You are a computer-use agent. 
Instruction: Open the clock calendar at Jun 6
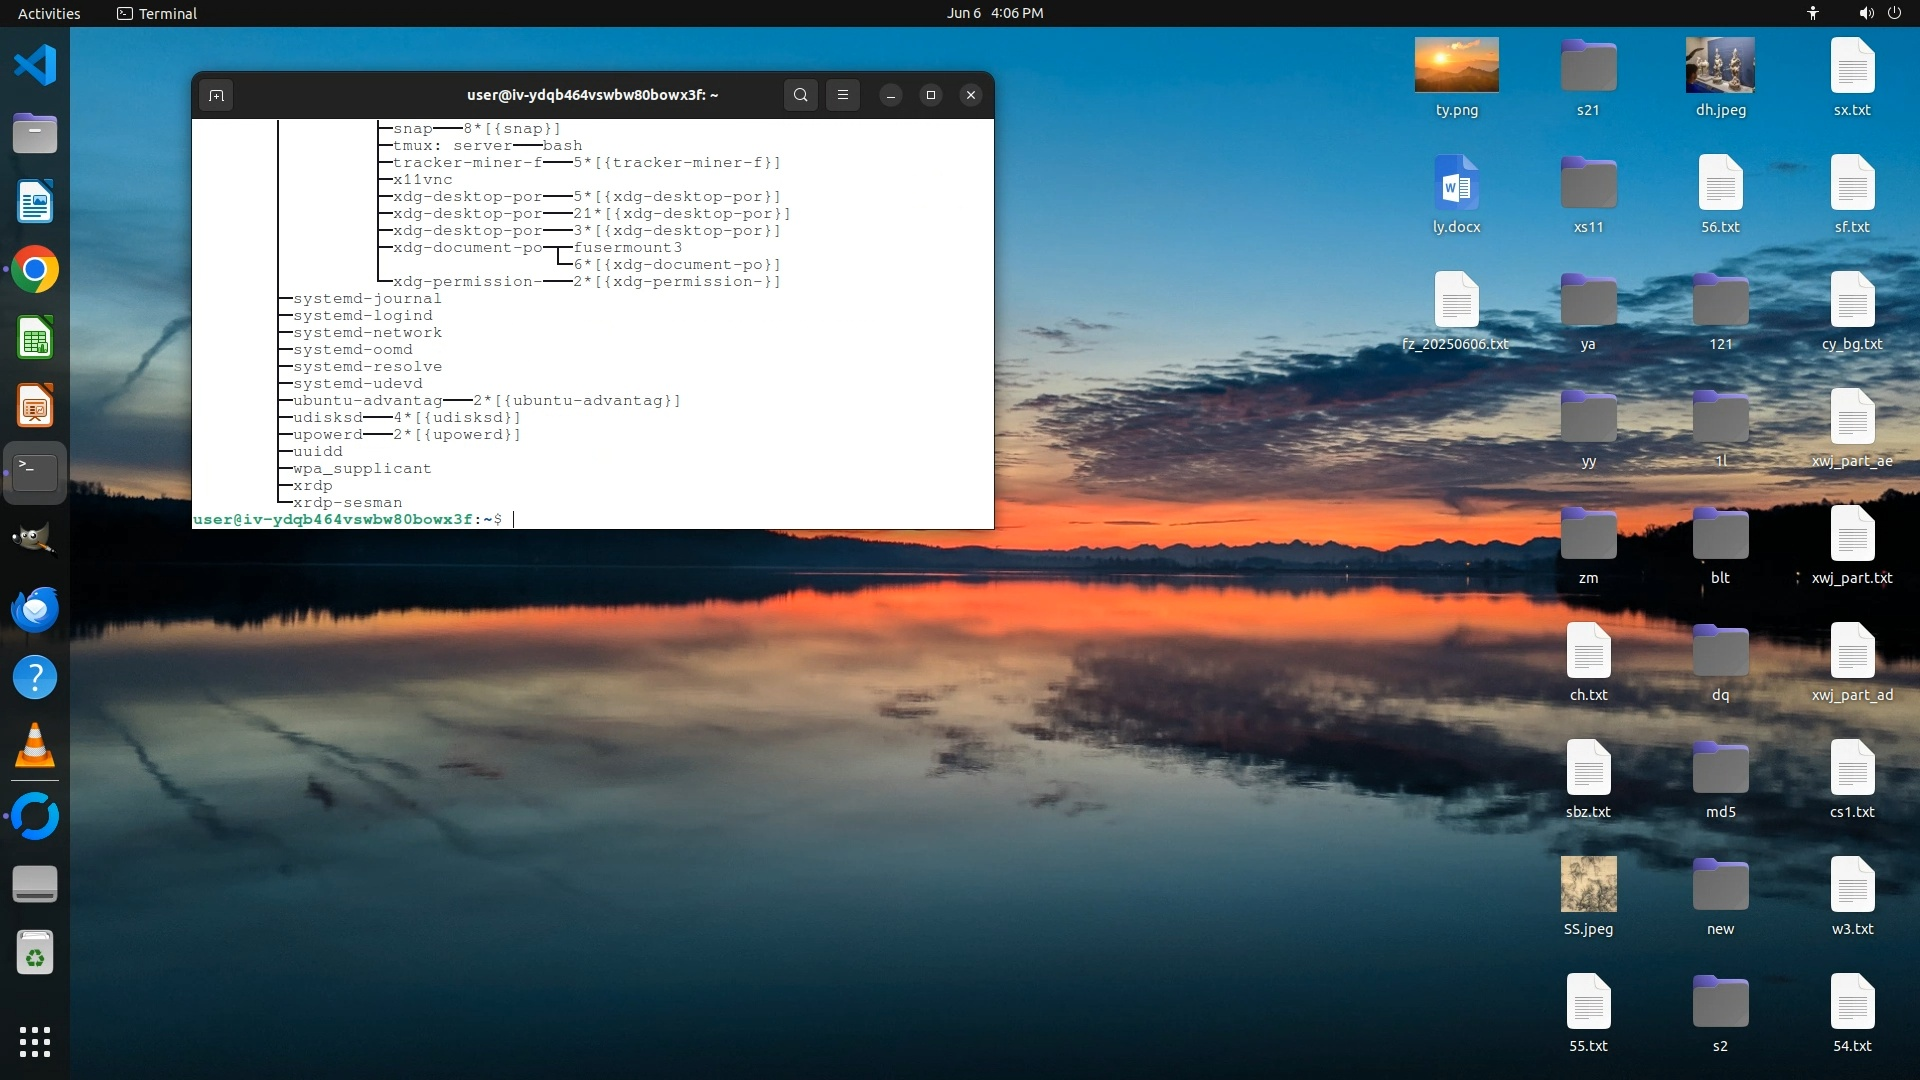point(994,13)
